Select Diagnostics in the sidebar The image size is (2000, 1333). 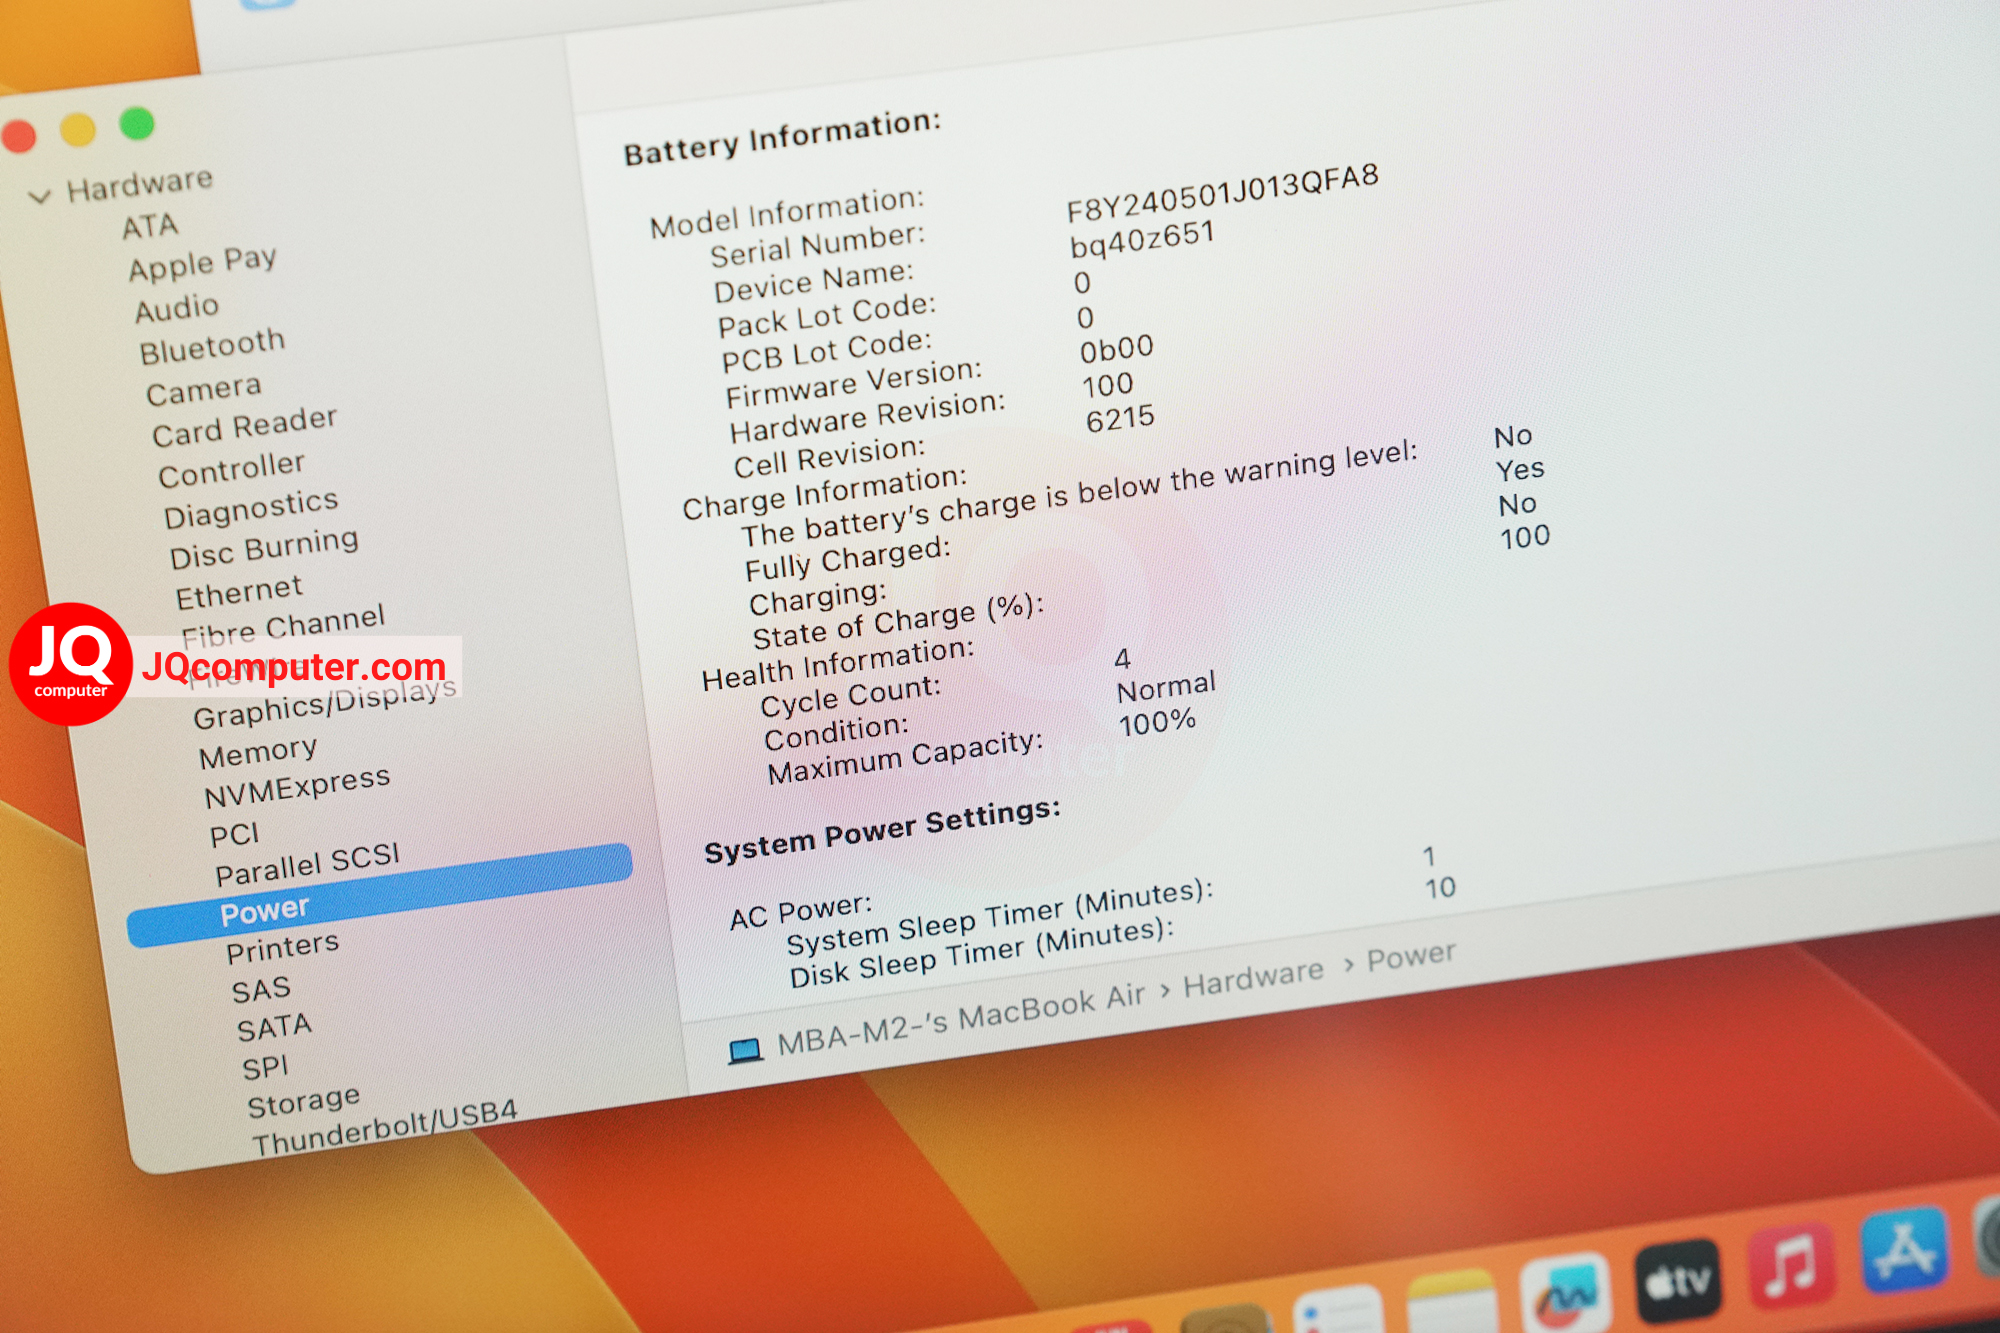[x=251, y=508]
